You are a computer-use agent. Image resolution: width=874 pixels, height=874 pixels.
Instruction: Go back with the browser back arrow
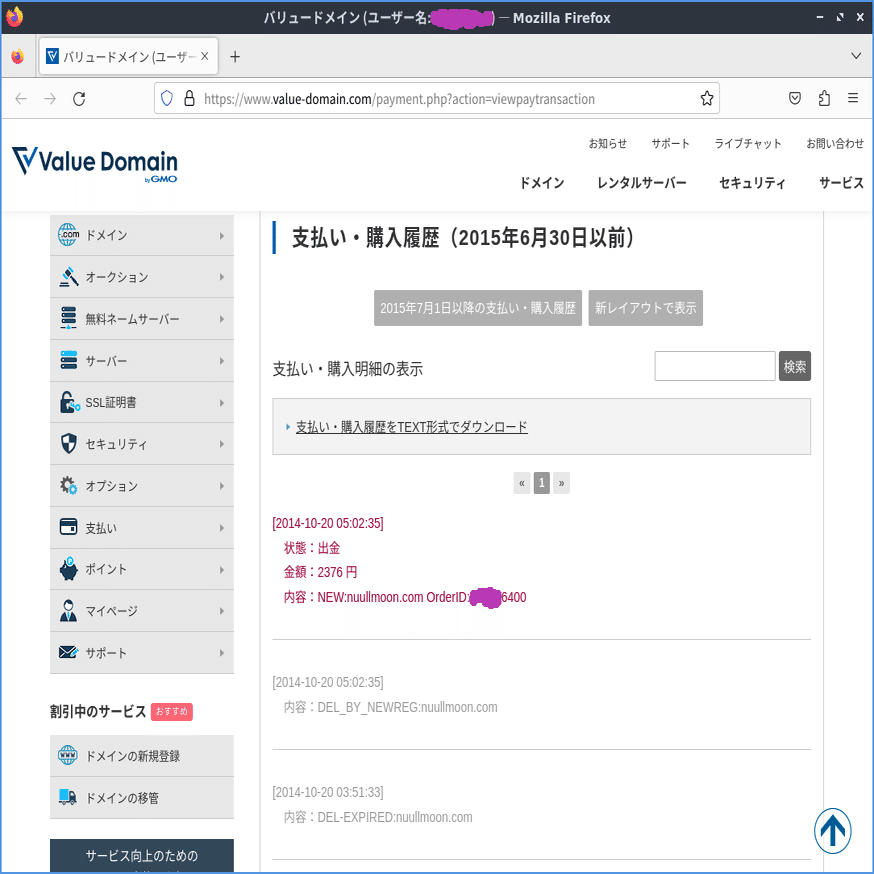[x=21, y=99]
